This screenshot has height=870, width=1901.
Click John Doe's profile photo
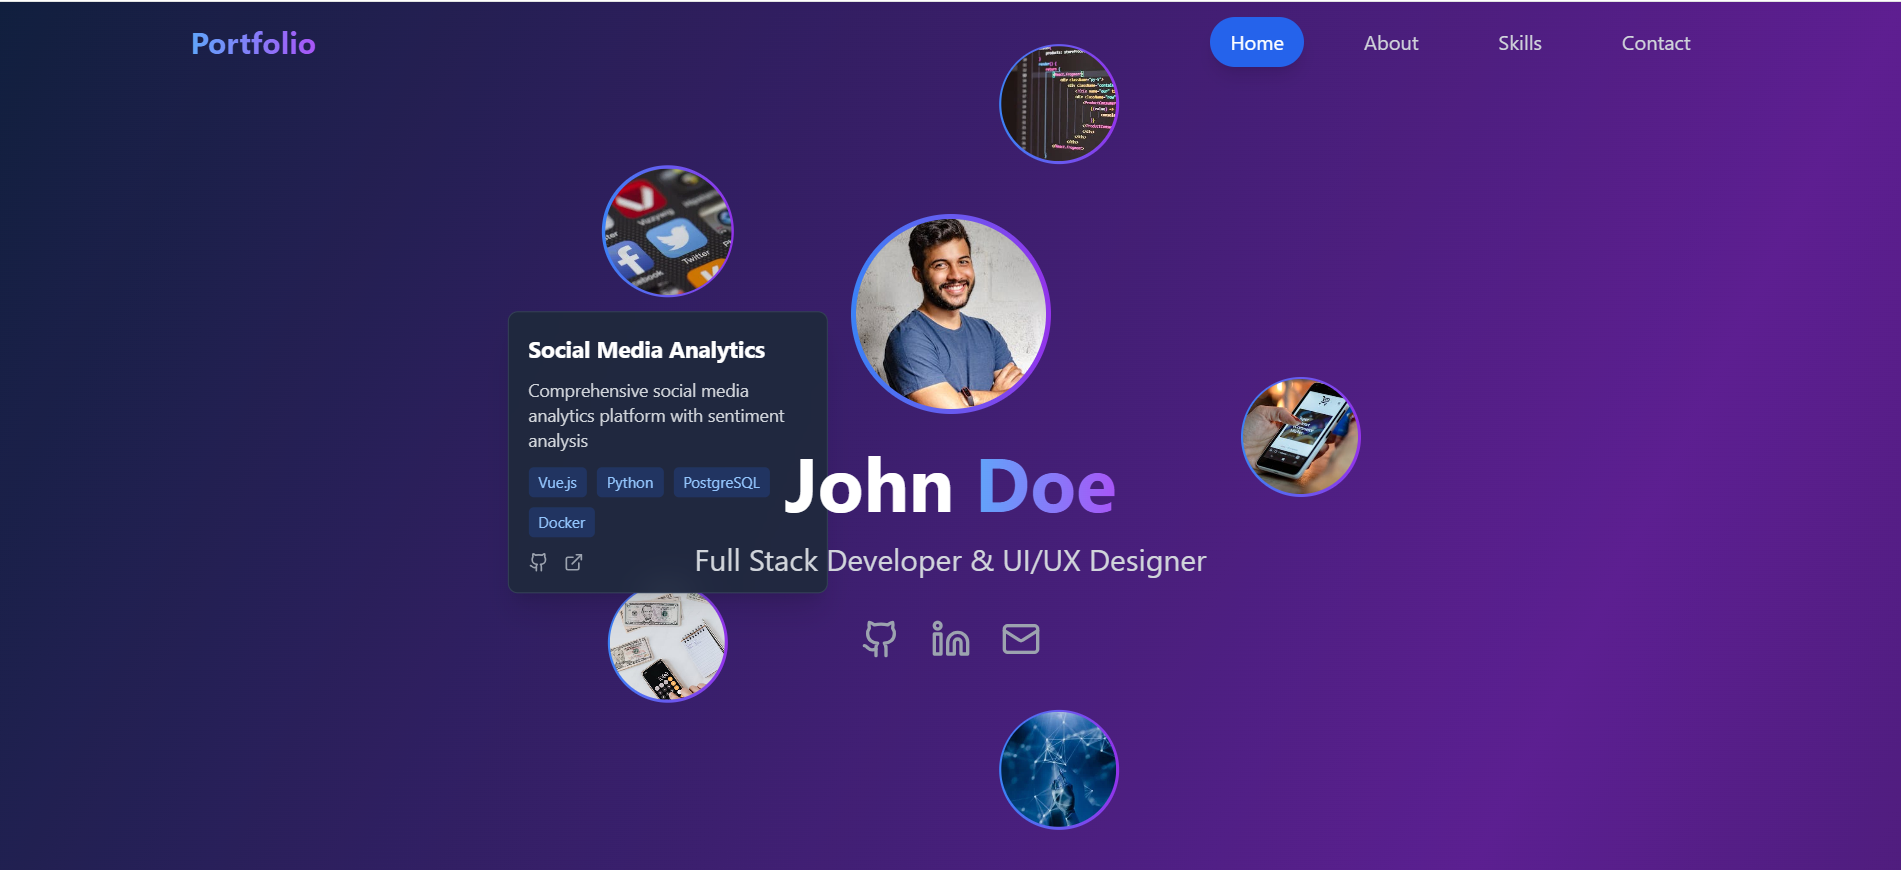pyautogui.click(x=950, y=313)
